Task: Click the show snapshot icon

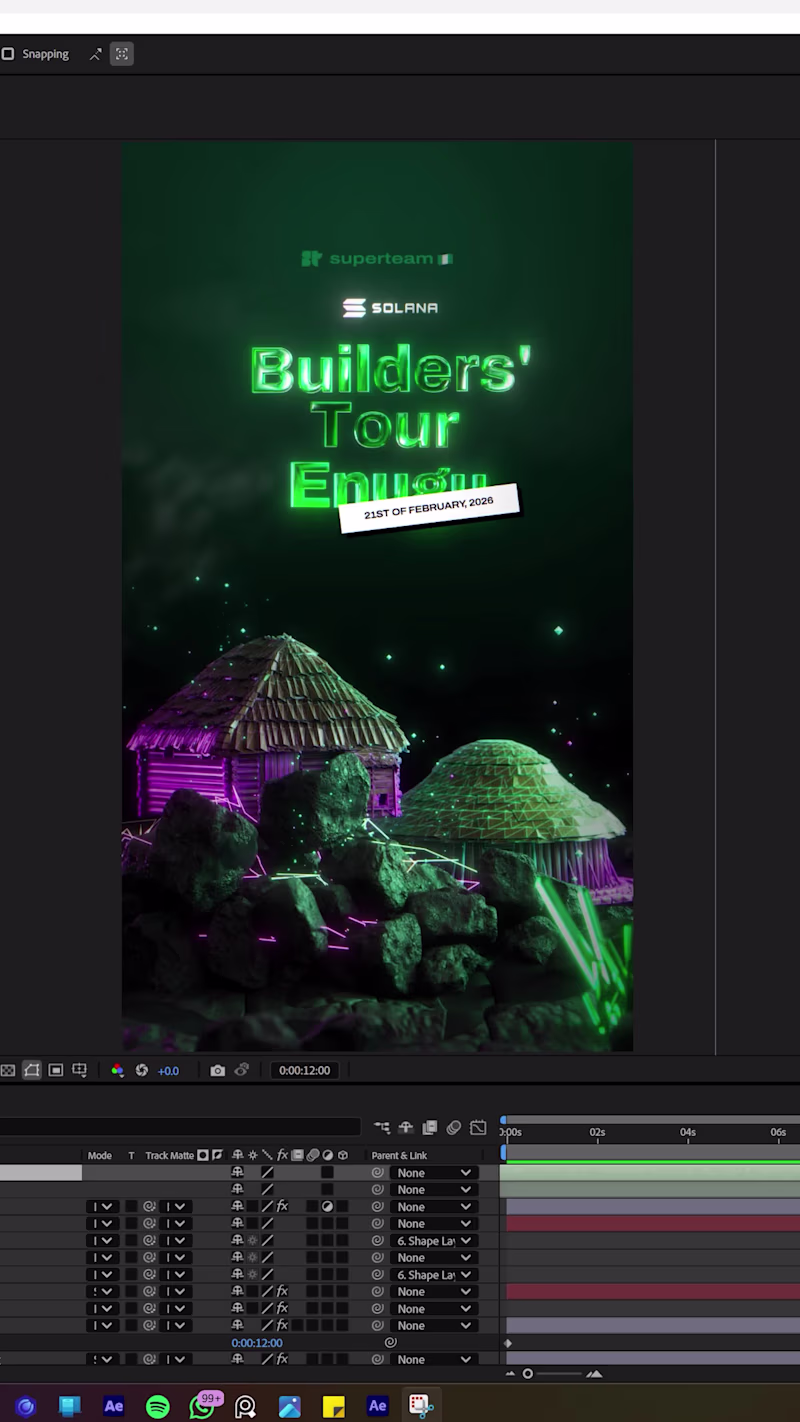Action: tap(241, 1070)
